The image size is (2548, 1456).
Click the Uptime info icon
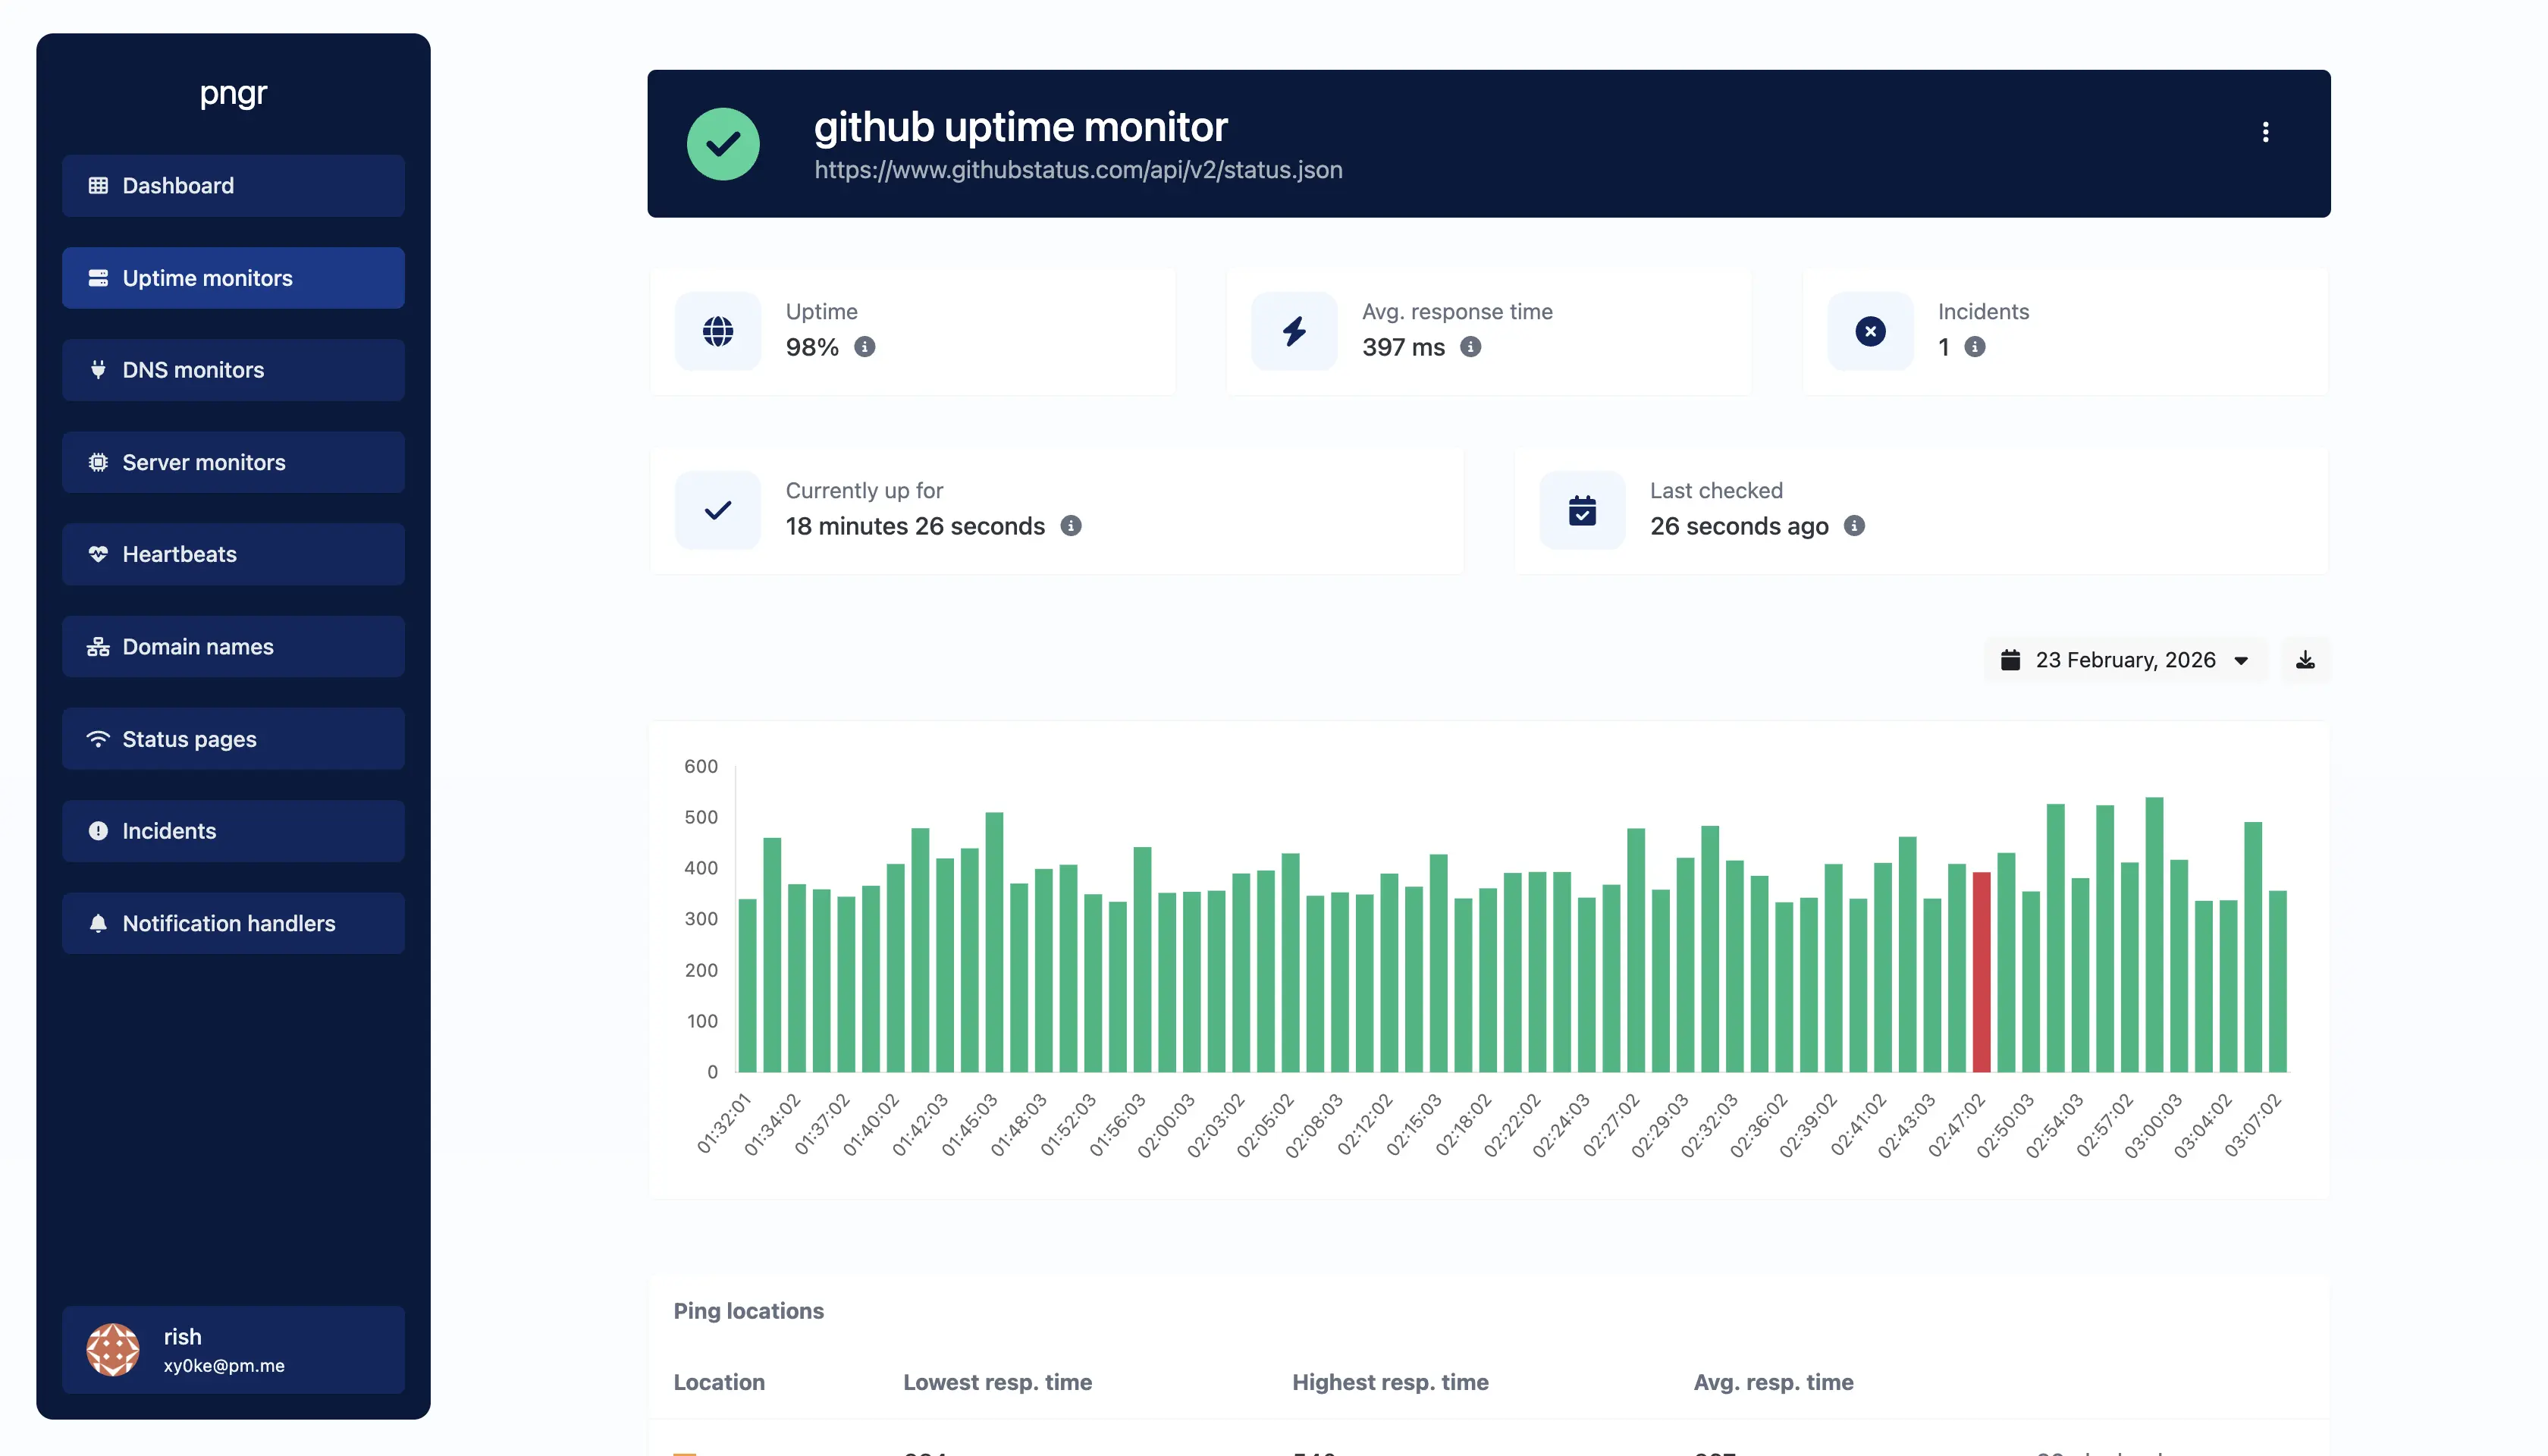pos(865,347)
